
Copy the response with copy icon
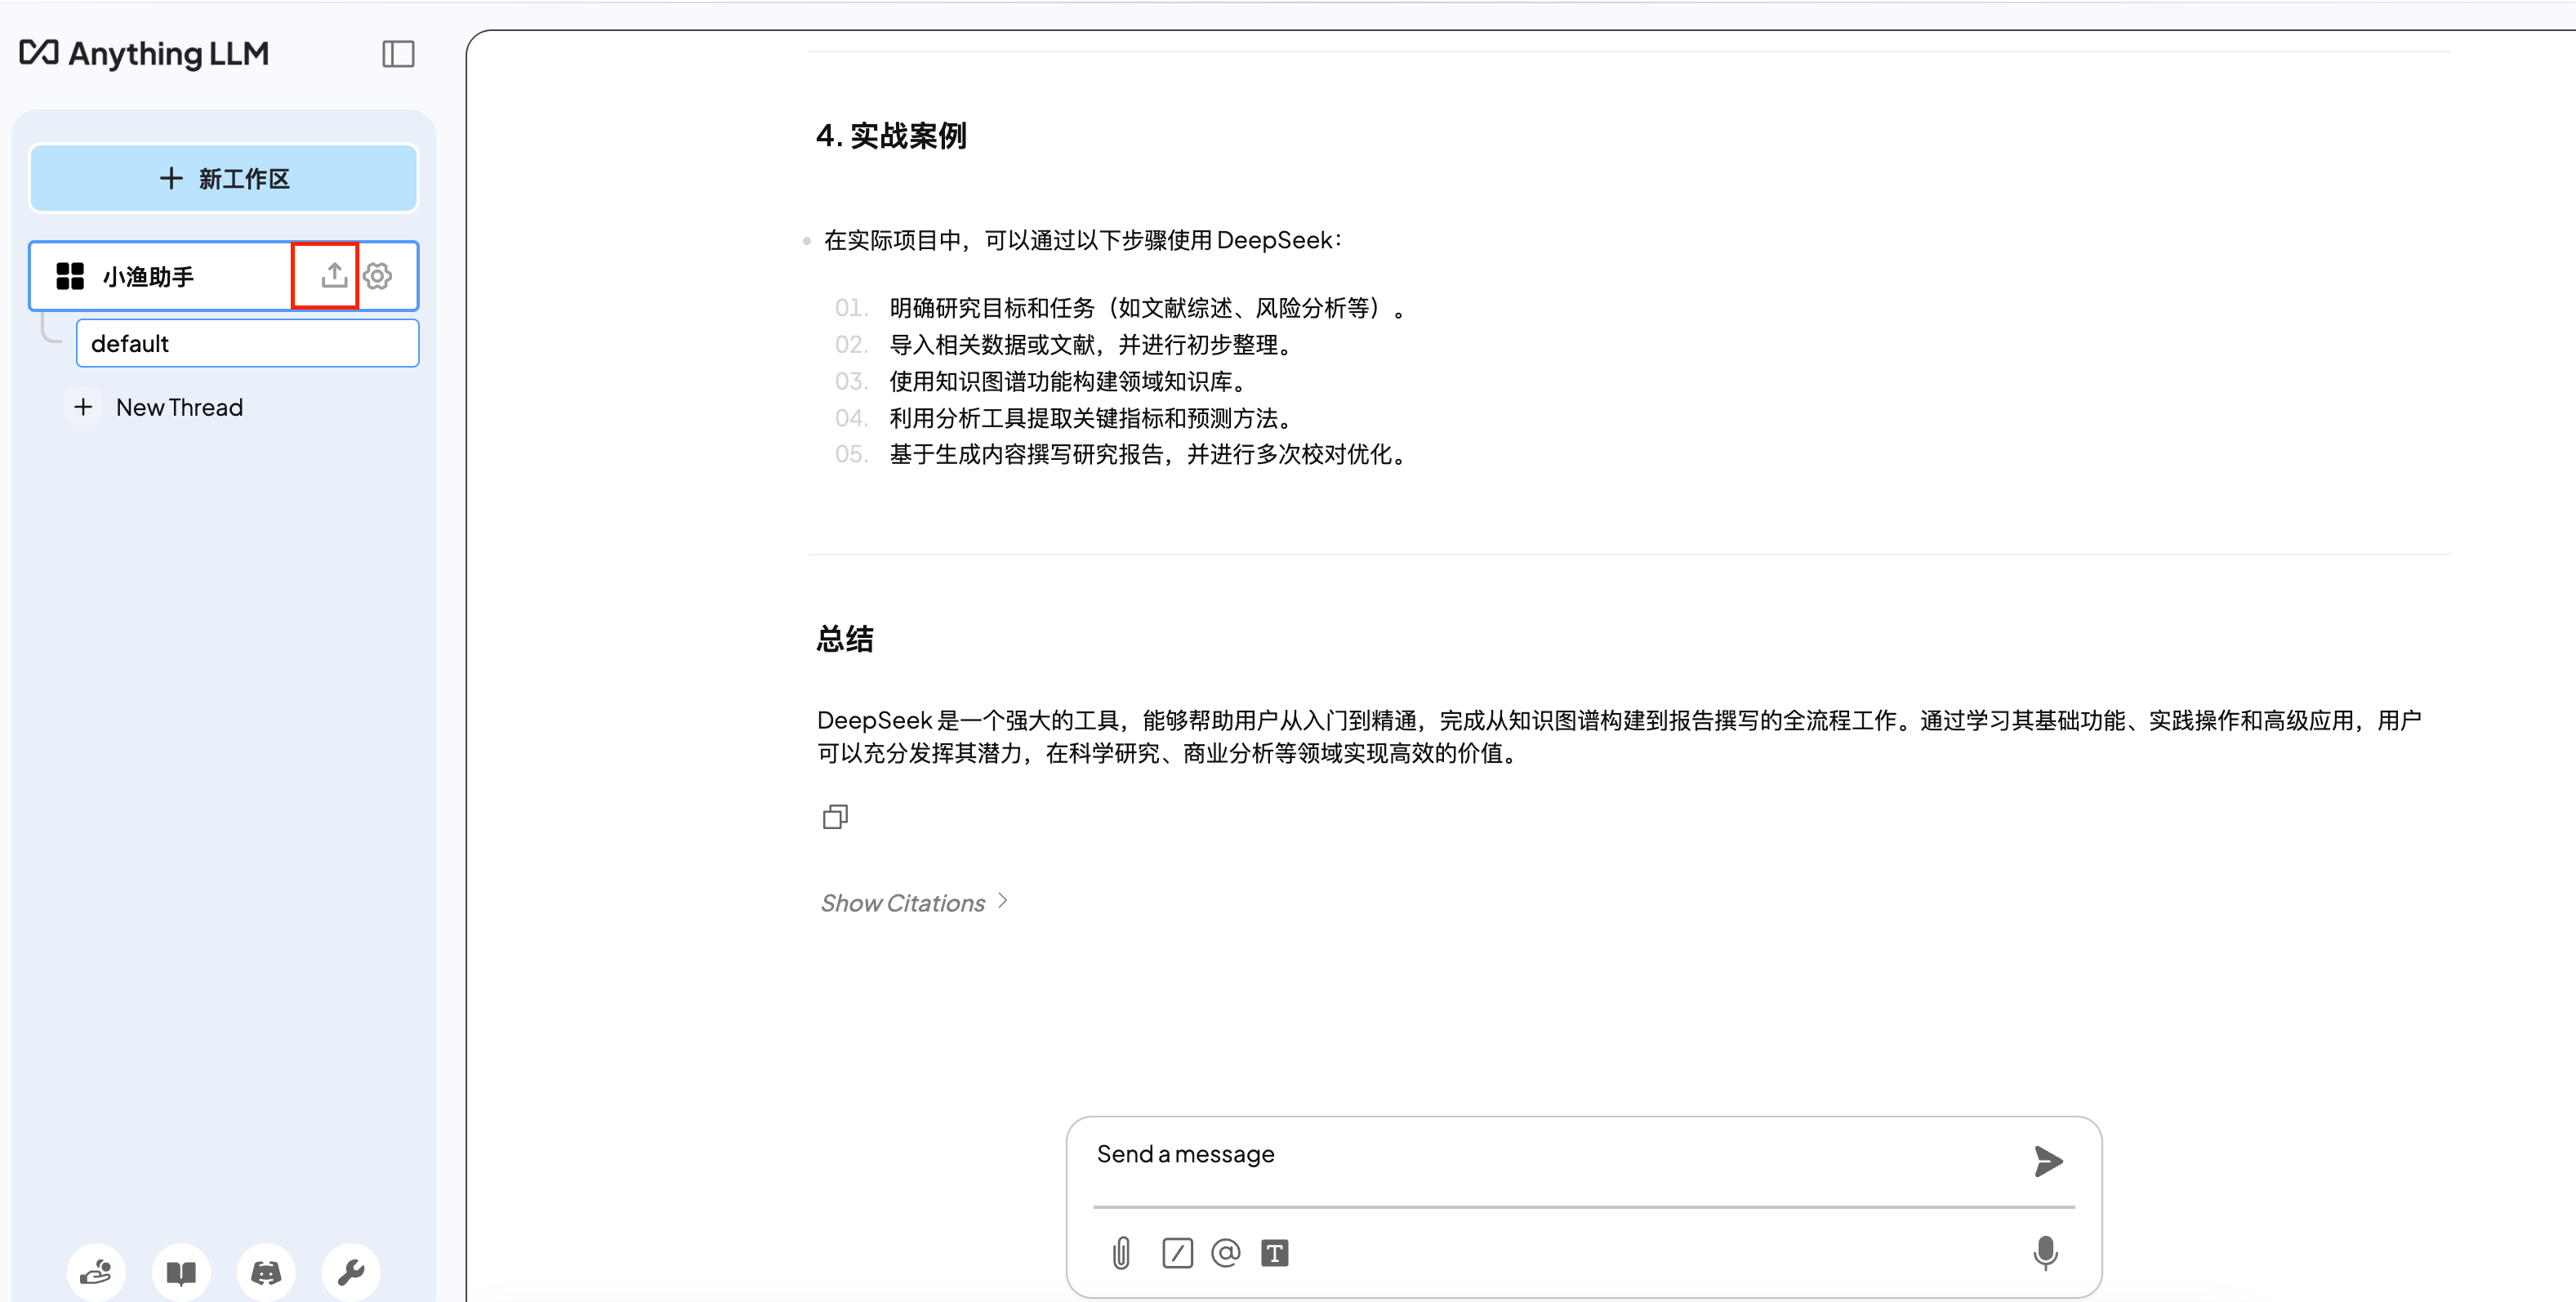pos(835,817)
